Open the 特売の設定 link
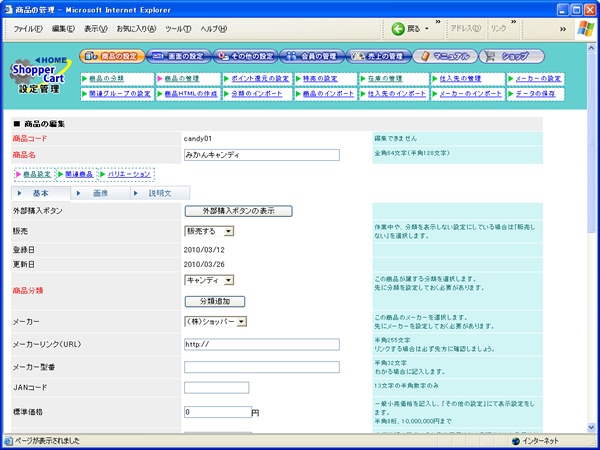Image resolution: width=600 pixels, height=450 pixels. coord(320,79)
